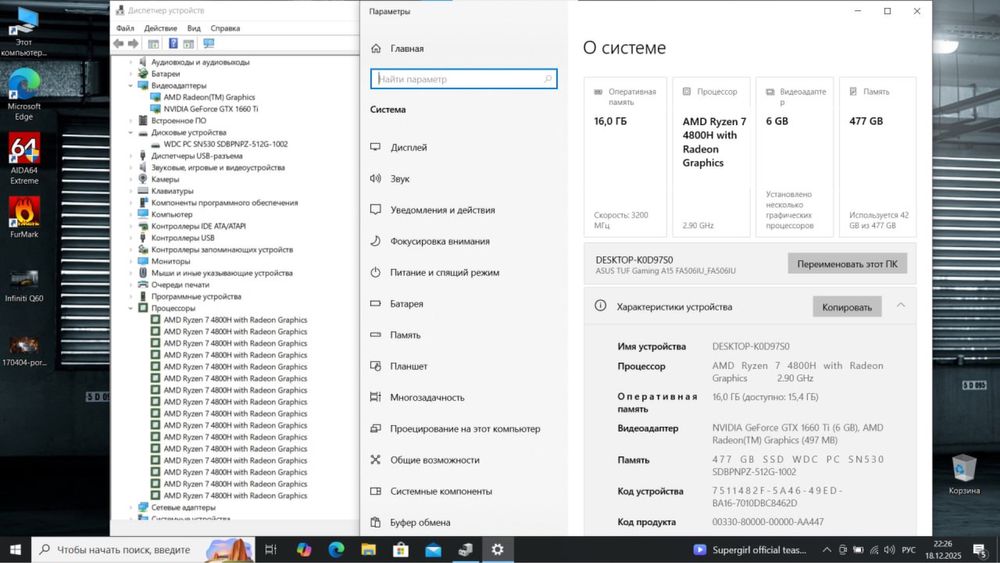Viewport: 1000px width, 563px height.
Task: Open 170404-por desktop file
Action: 24,351
